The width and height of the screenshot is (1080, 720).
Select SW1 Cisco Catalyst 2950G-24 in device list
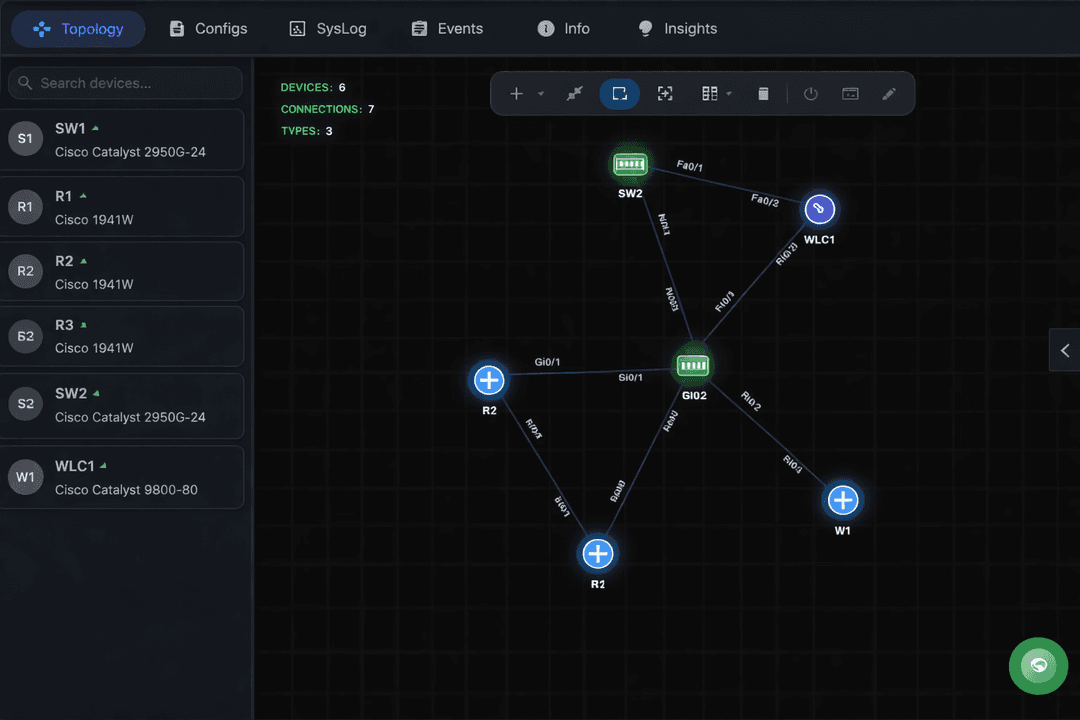[x=122, y=140]
